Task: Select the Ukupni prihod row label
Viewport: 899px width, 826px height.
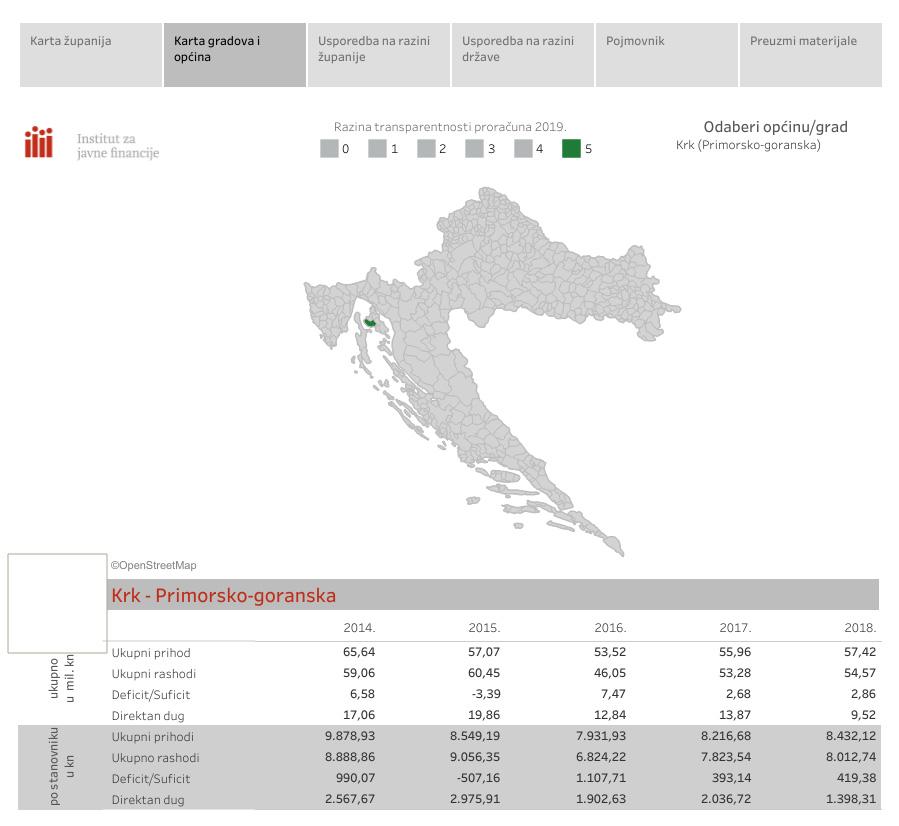Action: pos(151,653)
